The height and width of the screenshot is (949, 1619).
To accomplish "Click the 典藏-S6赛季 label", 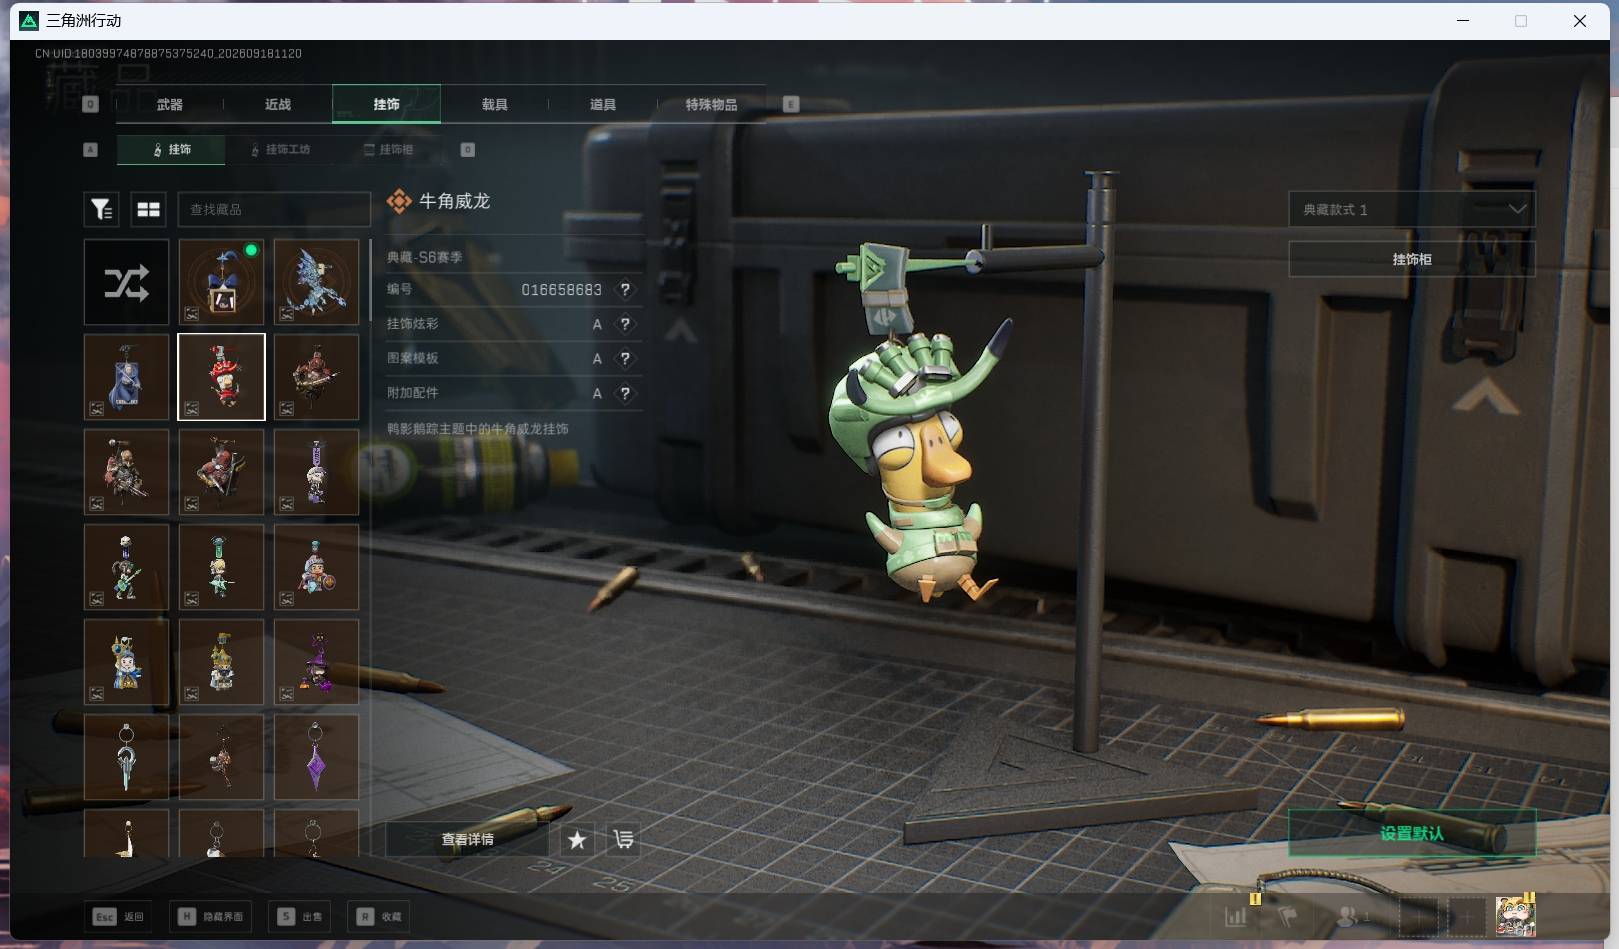I will 425,257.
